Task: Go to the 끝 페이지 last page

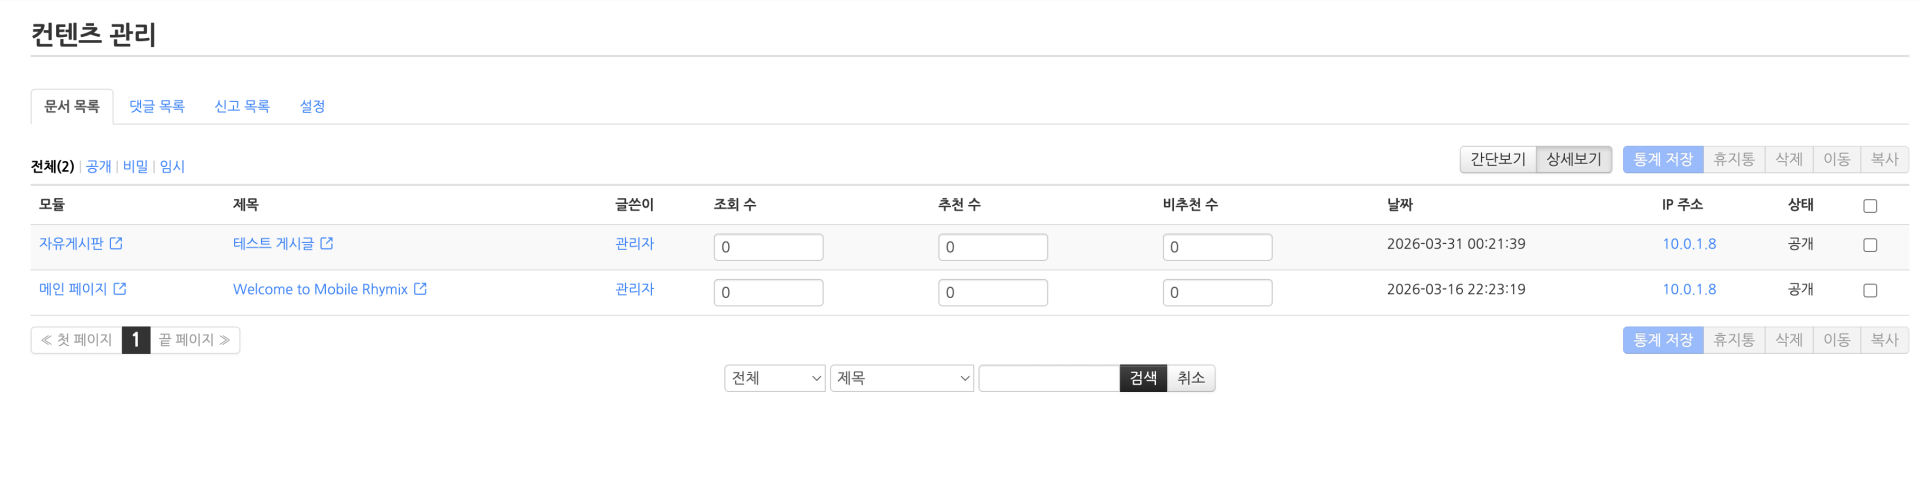Action: pyautogui.click(x=194, y=340)
